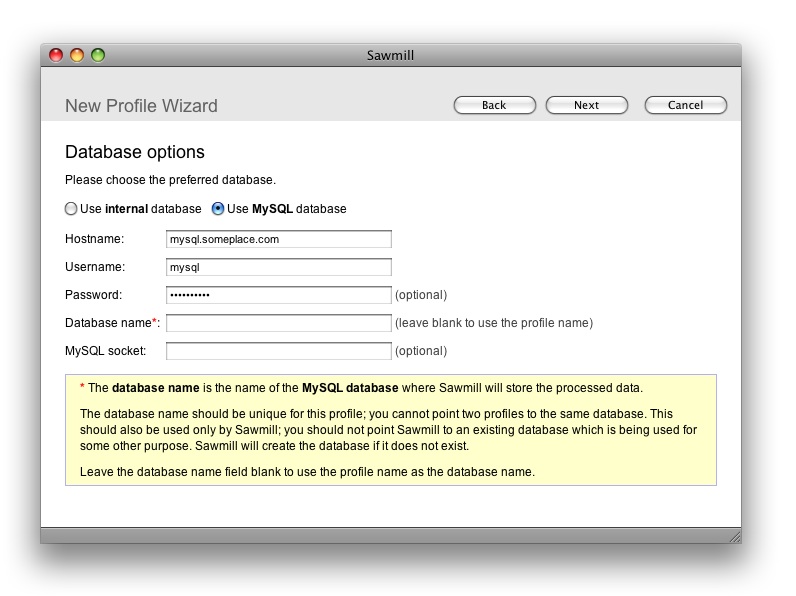The image size is (796, 596).
Task: Click the 'leave blank to use the profile name' hint
Action: 494,323
